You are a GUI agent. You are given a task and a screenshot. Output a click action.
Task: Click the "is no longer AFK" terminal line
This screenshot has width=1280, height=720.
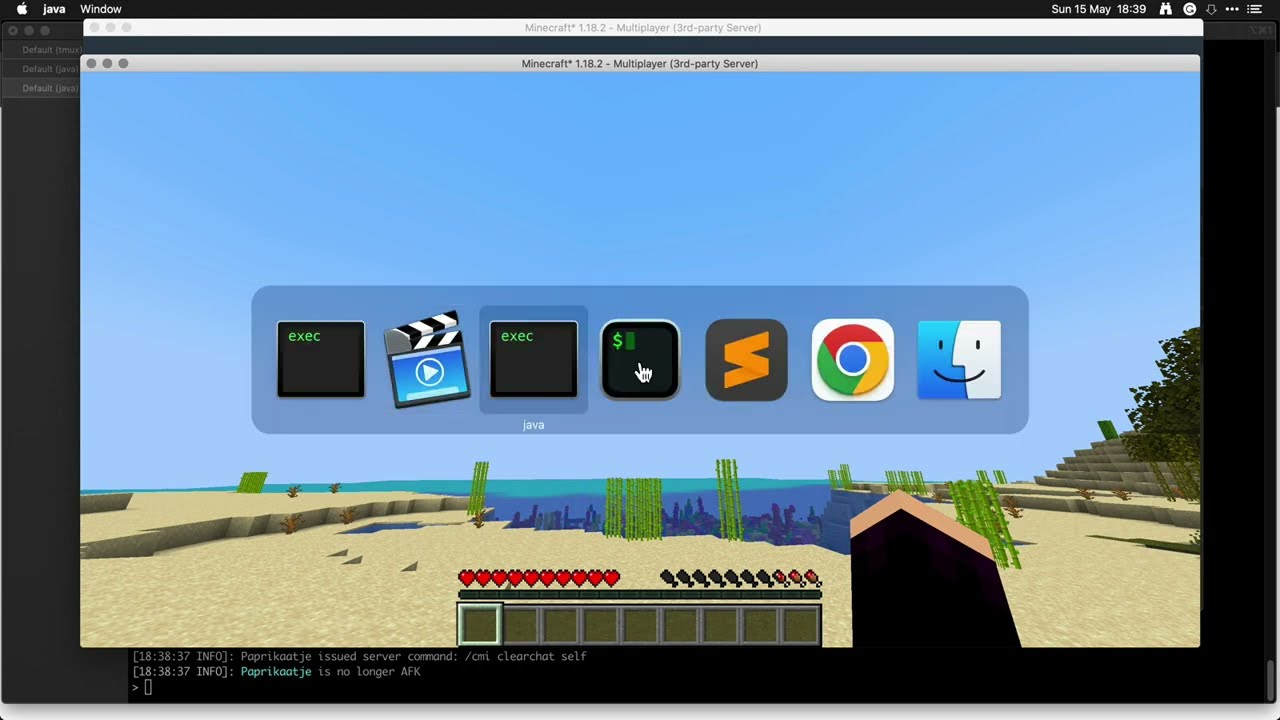coord(276,672)
